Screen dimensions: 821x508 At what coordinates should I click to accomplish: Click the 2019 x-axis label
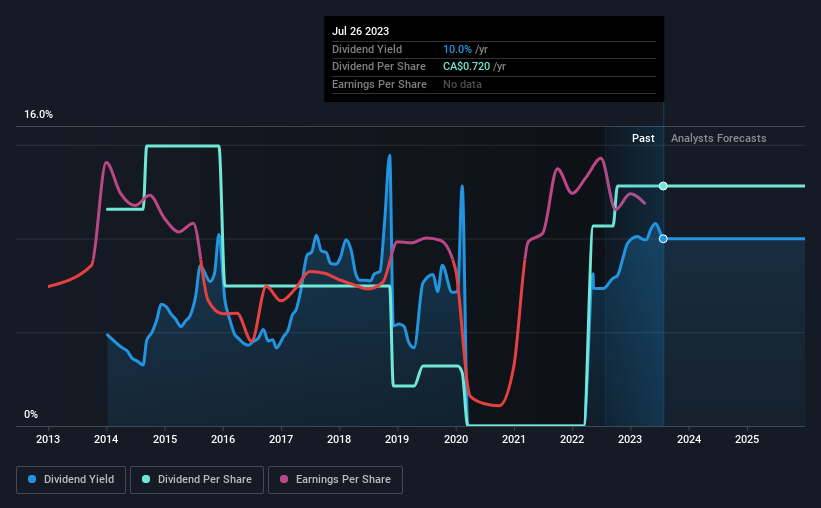[397, 439]
